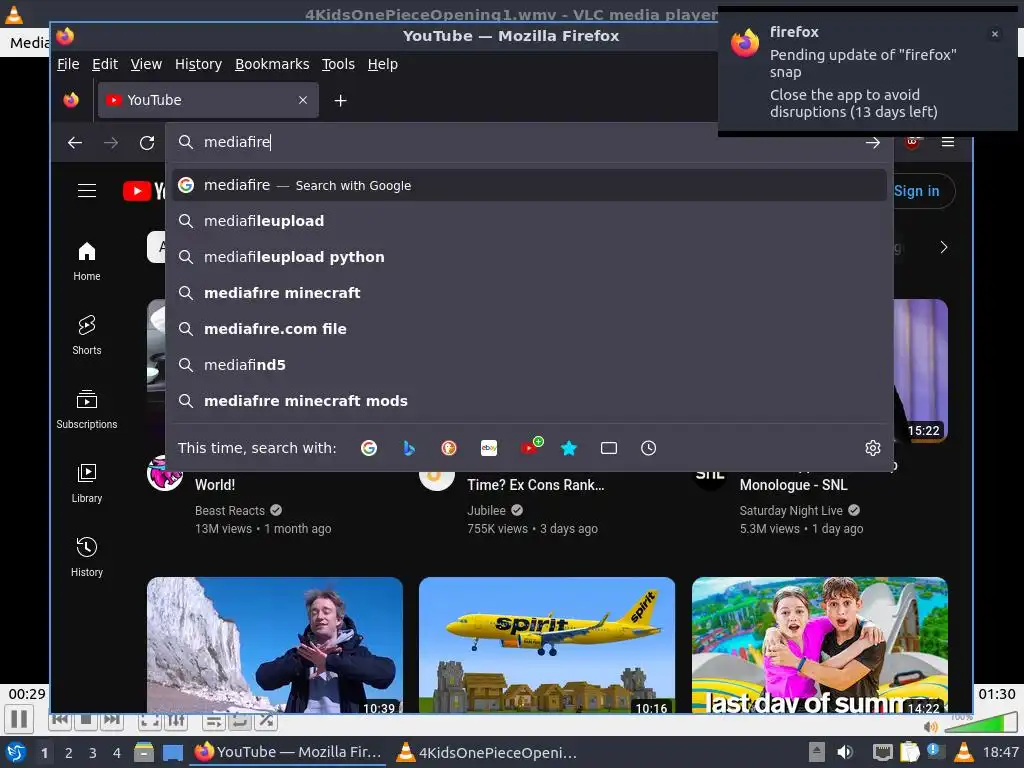Open the 10:39 white cliffs video thumbnail
The image size is (1024, 768).
coord(275,645)
